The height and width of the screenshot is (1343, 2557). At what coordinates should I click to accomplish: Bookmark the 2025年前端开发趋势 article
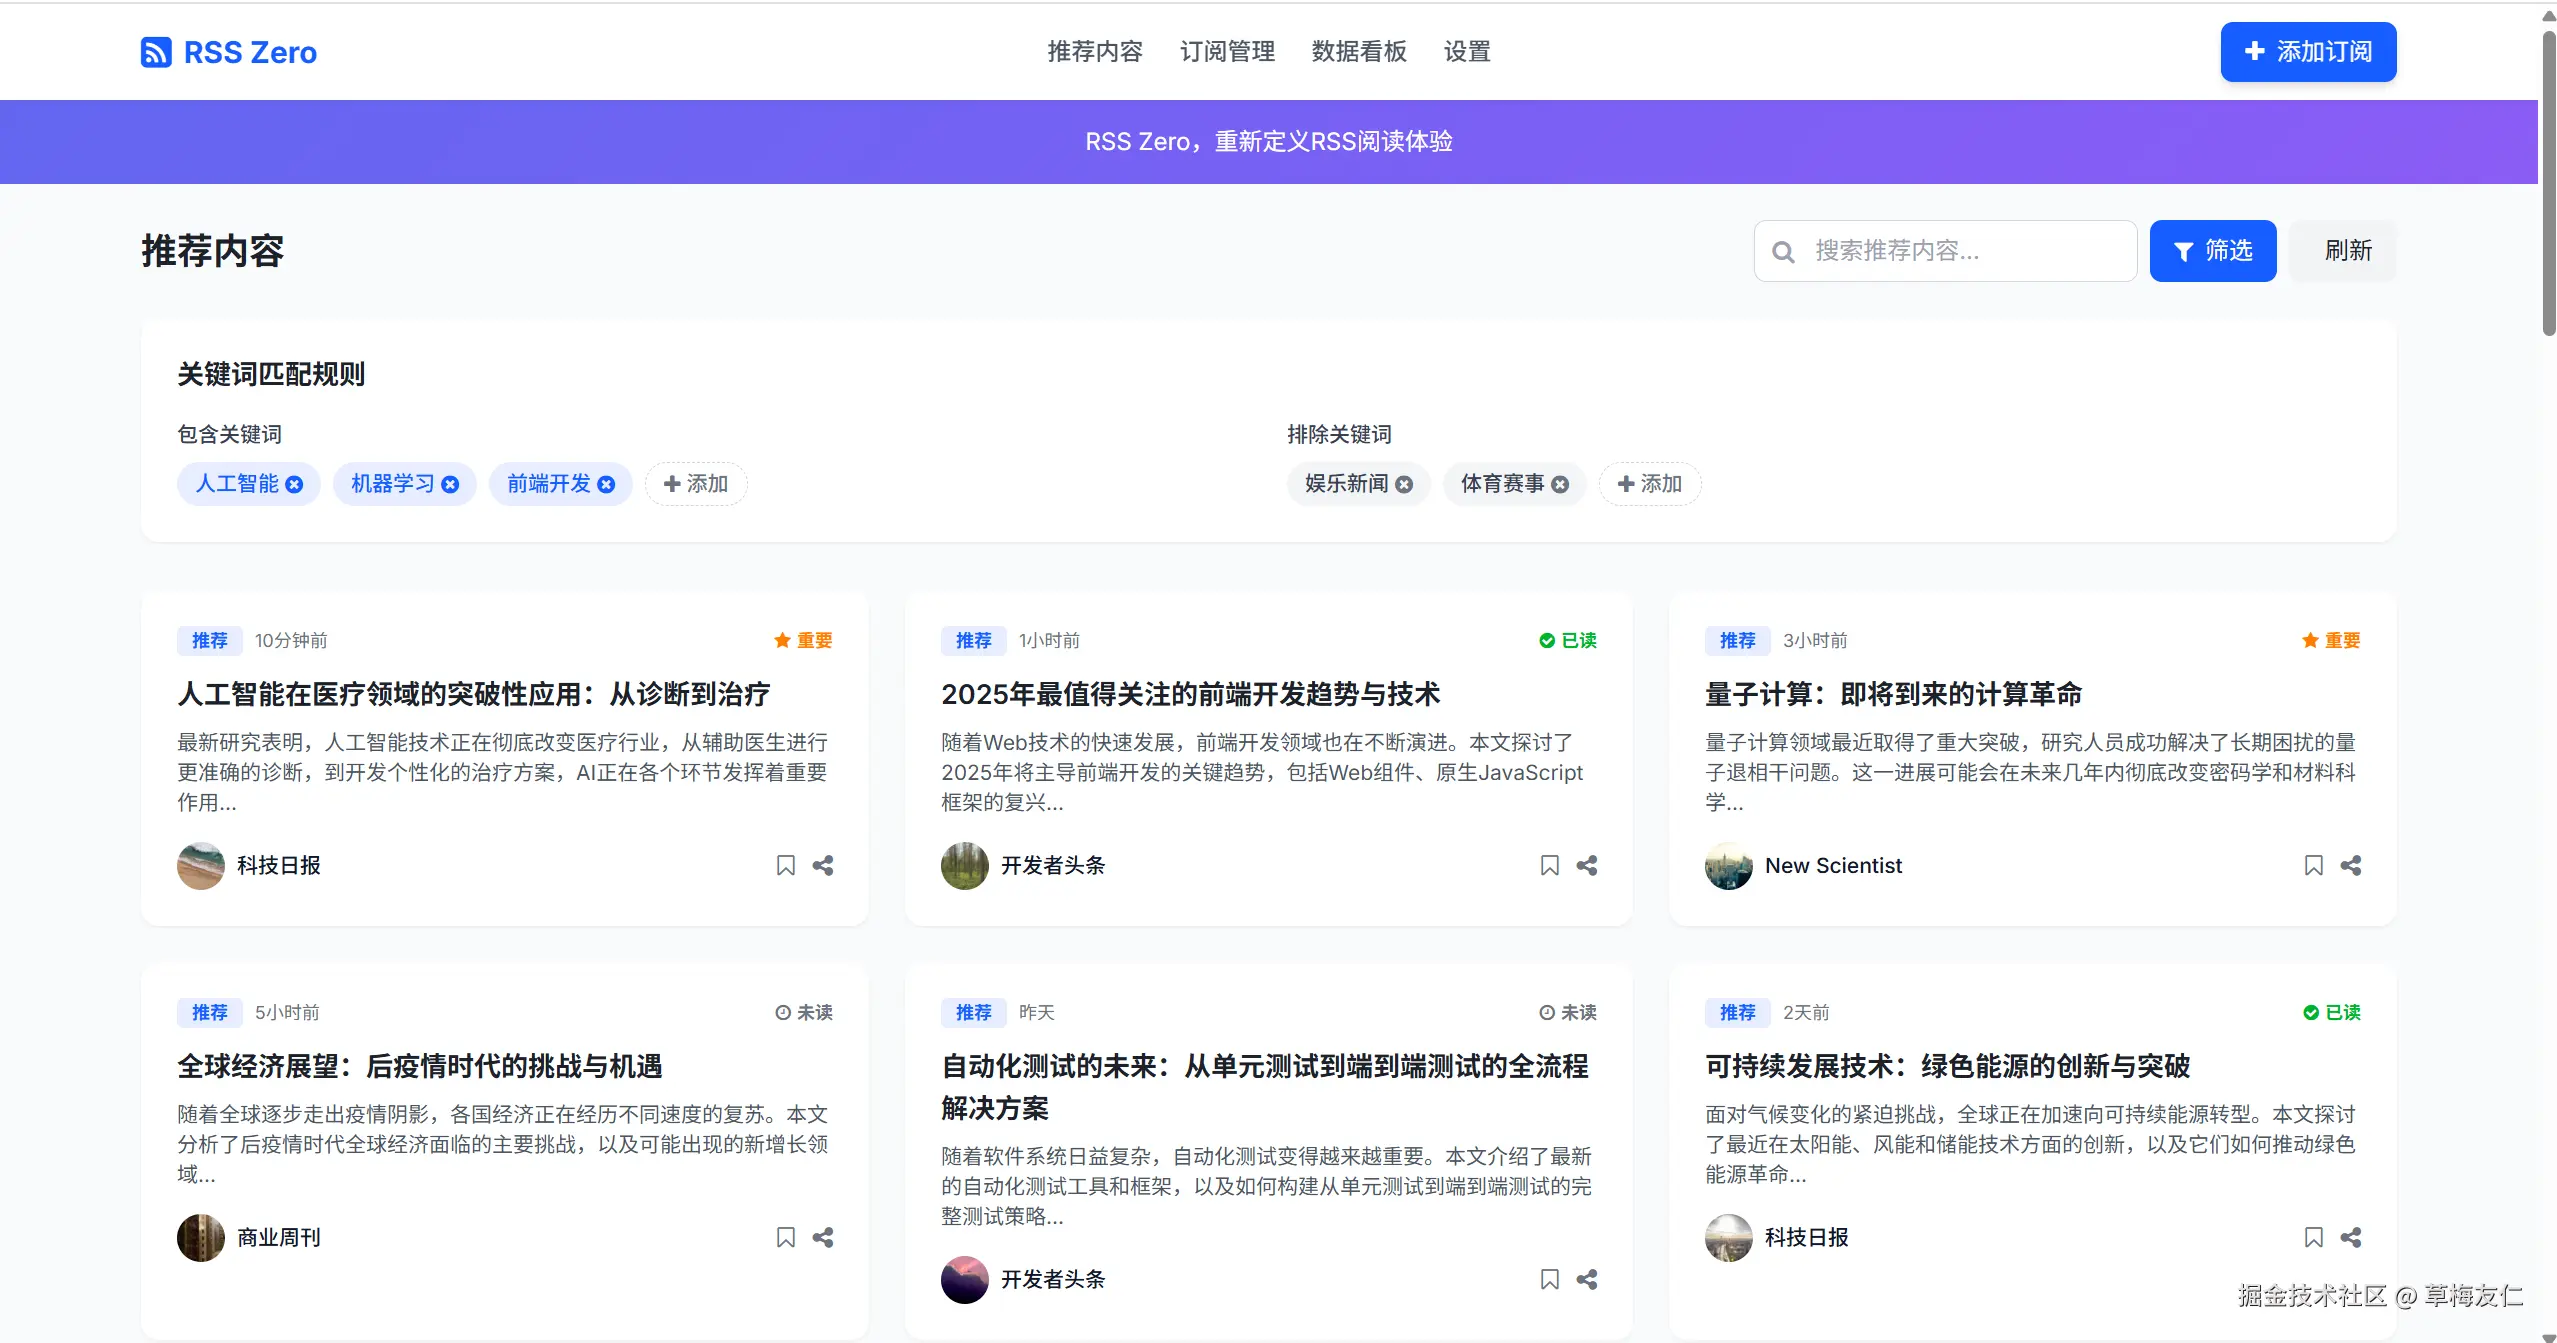coord(1549,865)
